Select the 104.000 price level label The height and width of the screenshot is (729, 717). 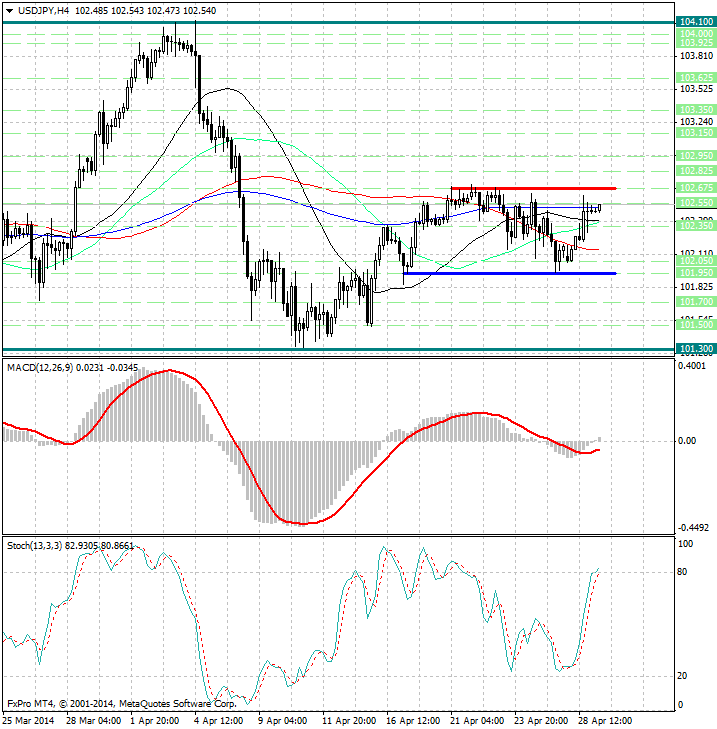(x=696, y=33)
